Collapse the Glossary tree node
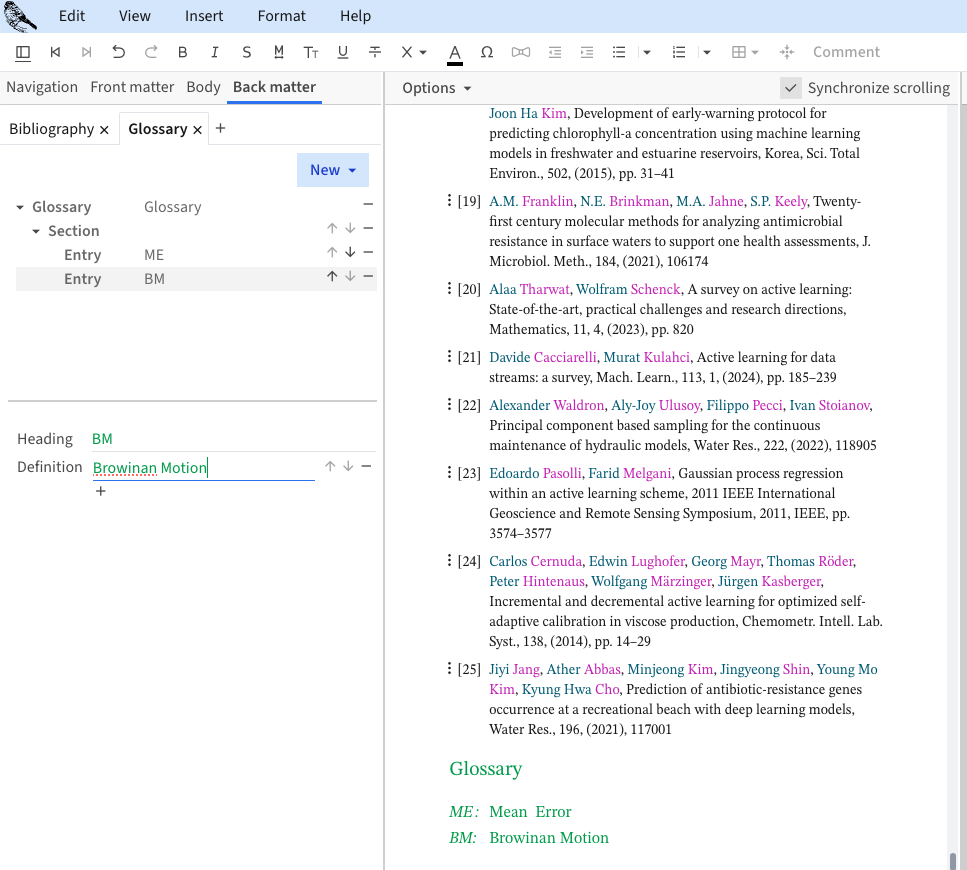967x870 pixels. pos(21,207)
